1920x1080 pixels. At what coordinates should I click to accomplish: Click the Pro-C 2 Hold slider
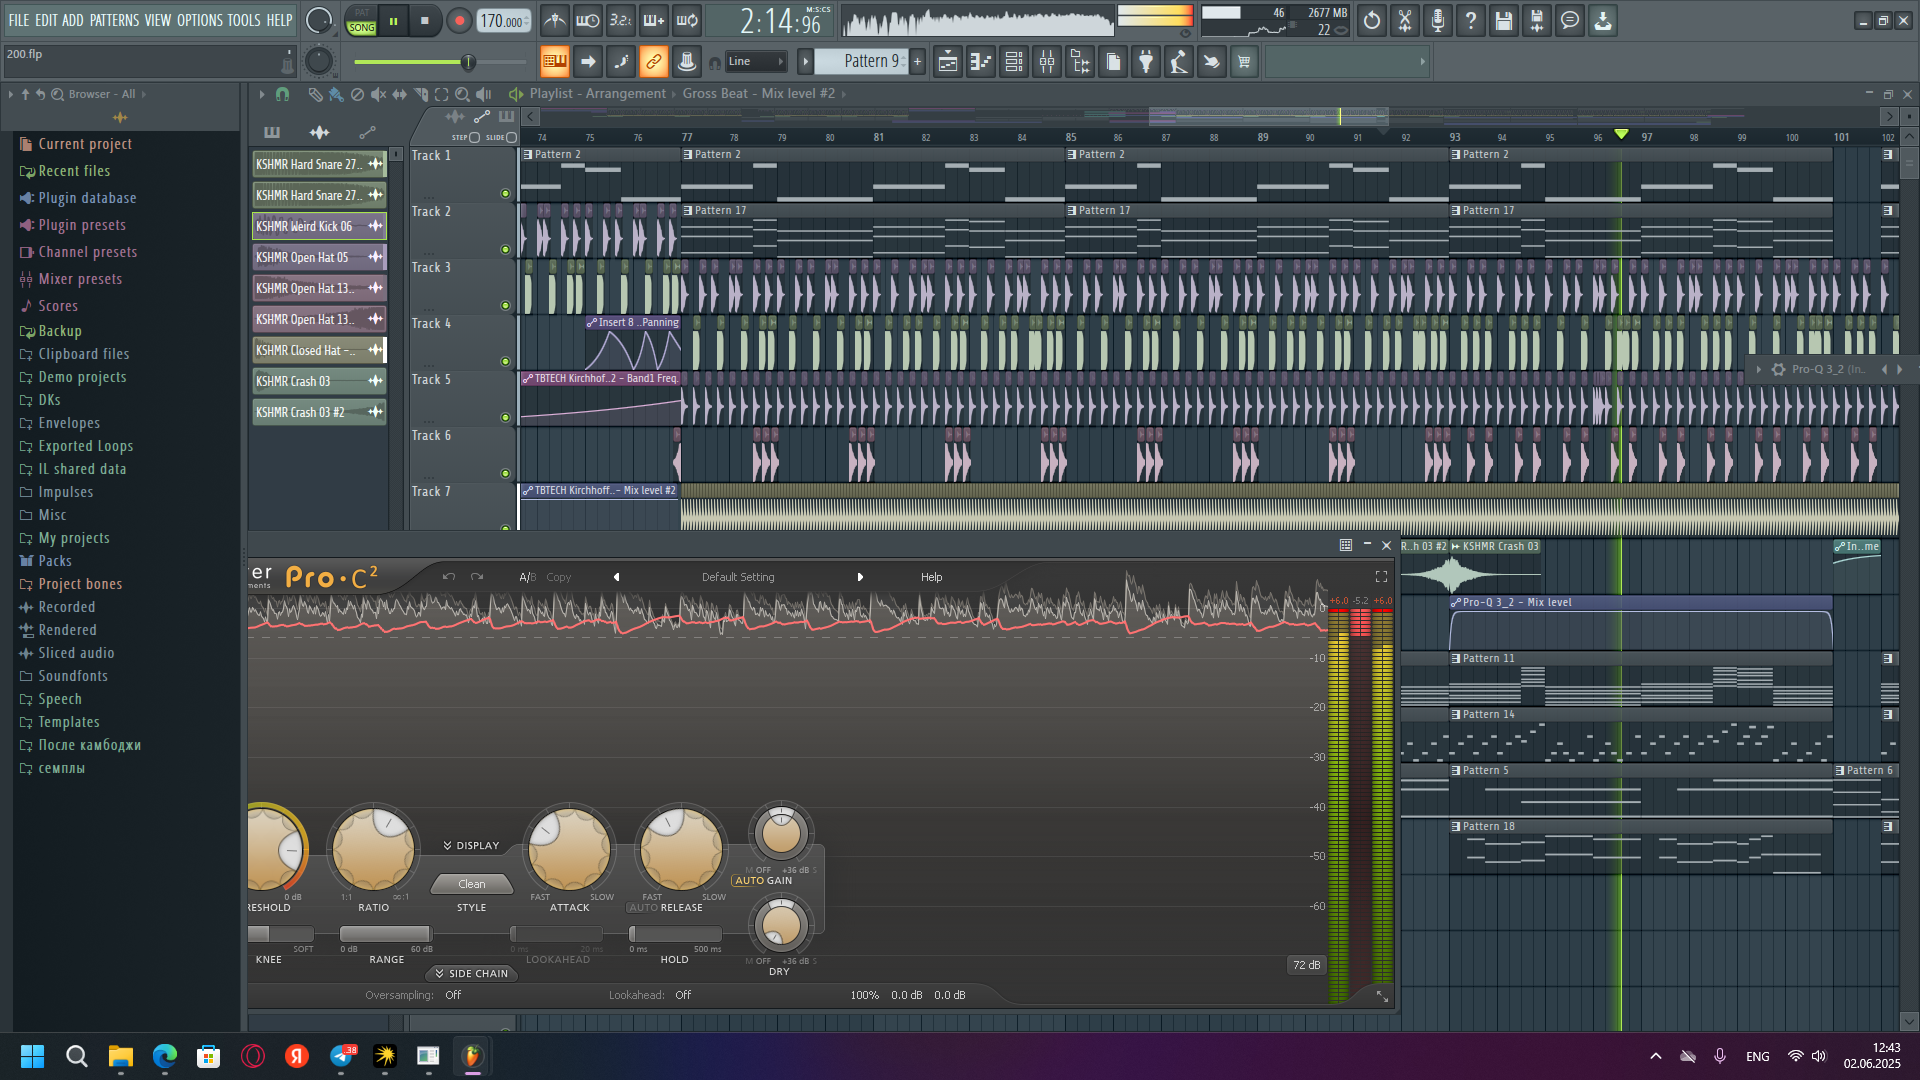pyautogui.click(x=675, y=934)
